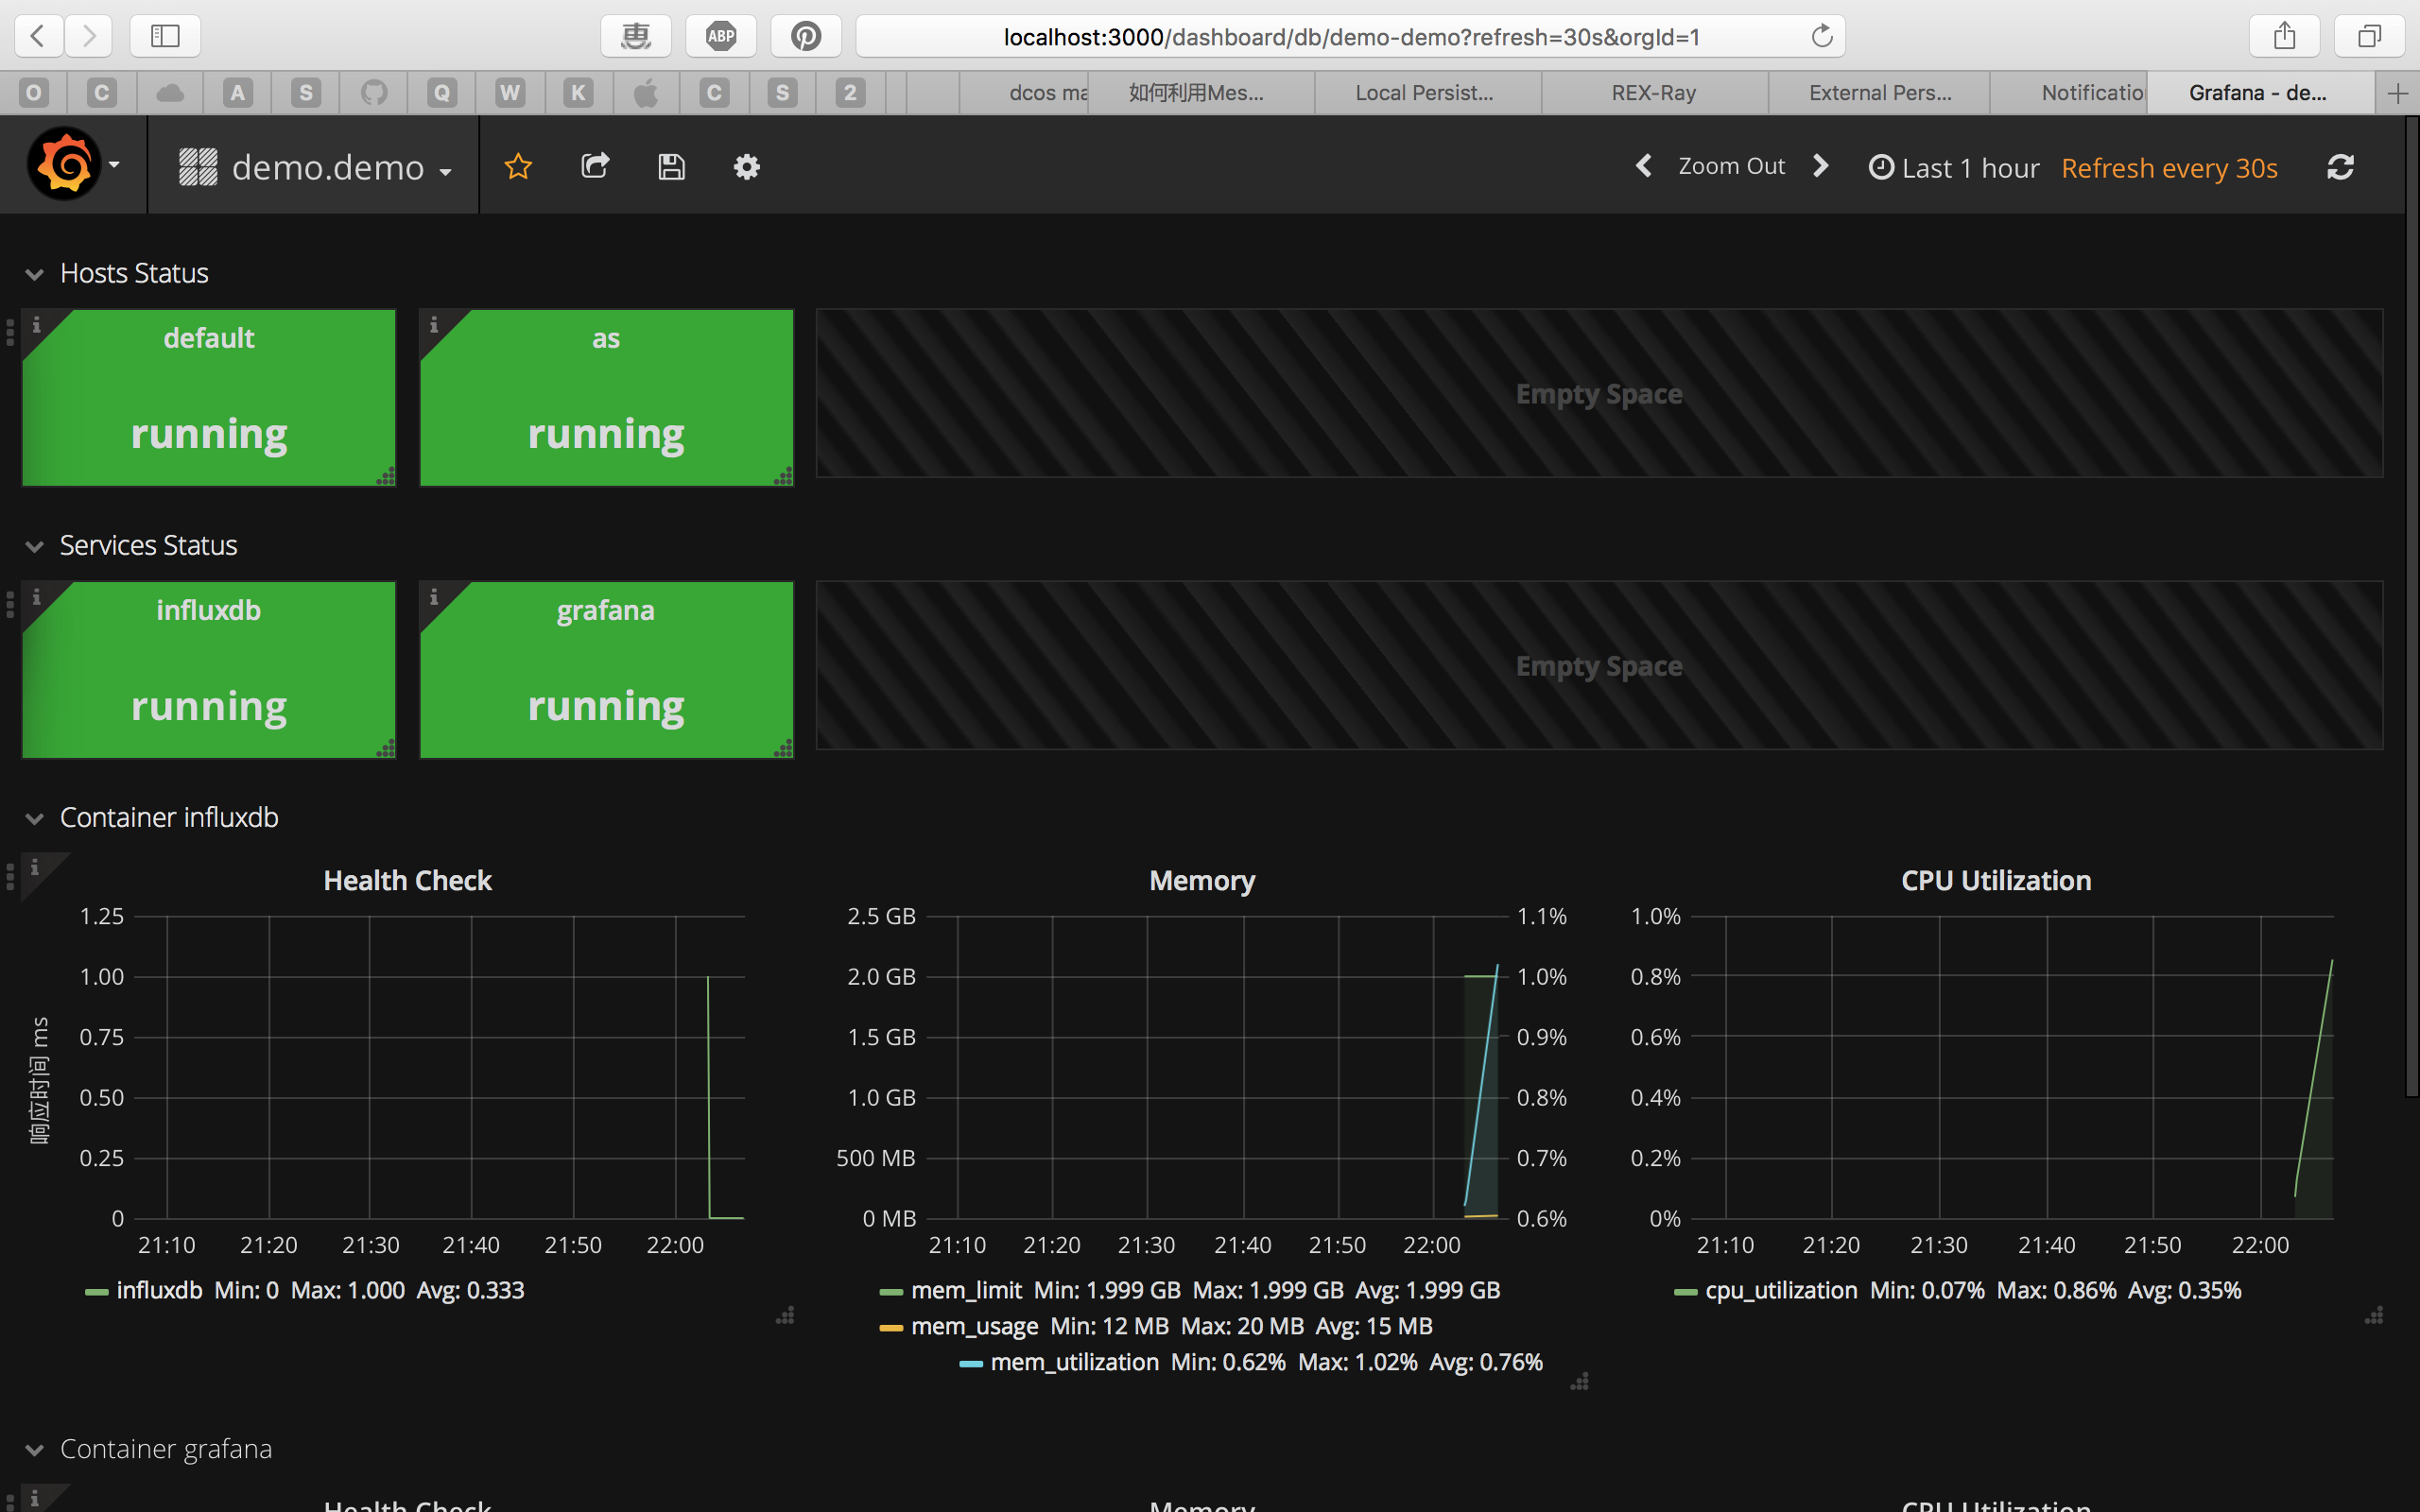This screenshot has height=1512, width=2420.
Task: Click the manual refresh icon in Grafana
Action: point(2340,167)
